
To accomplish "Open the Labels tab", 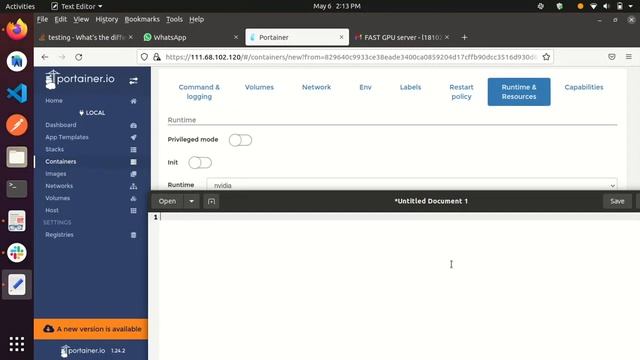I will point(410,87).
